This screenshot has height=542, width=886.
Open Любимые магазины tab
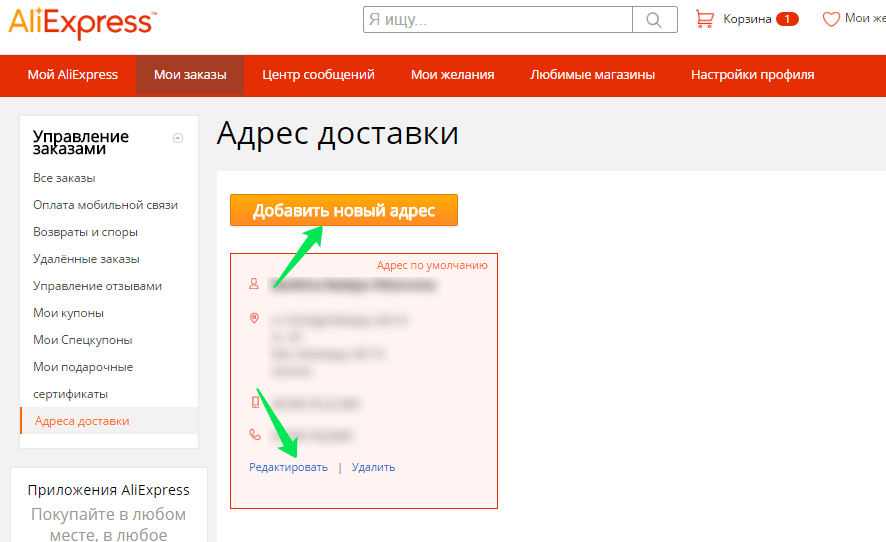coord(592,75)
